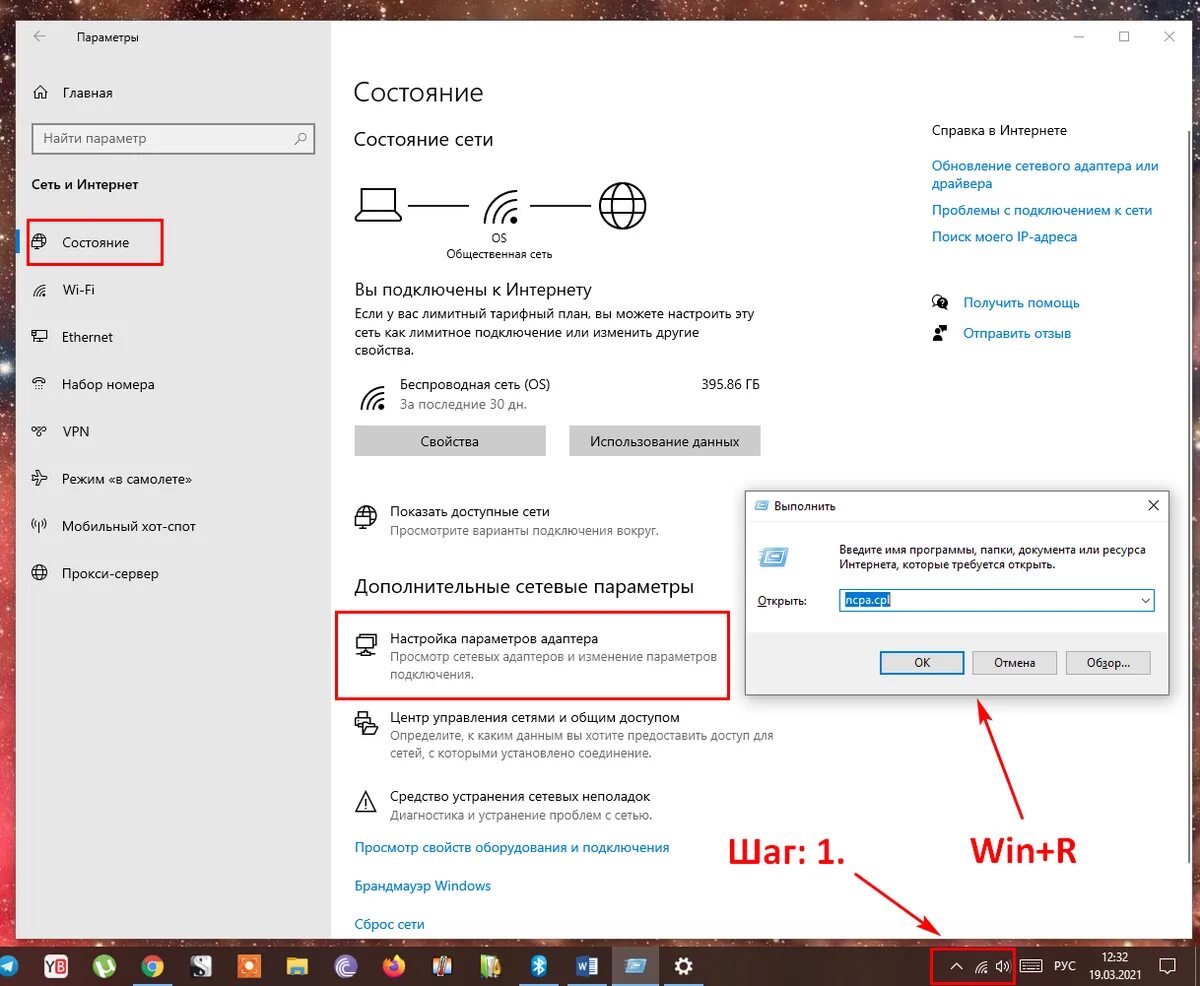Screen dimensions: 1200x986
Task: Open Обновление сетевого адаптера или драйвера help link
Action: [1045, 175]
